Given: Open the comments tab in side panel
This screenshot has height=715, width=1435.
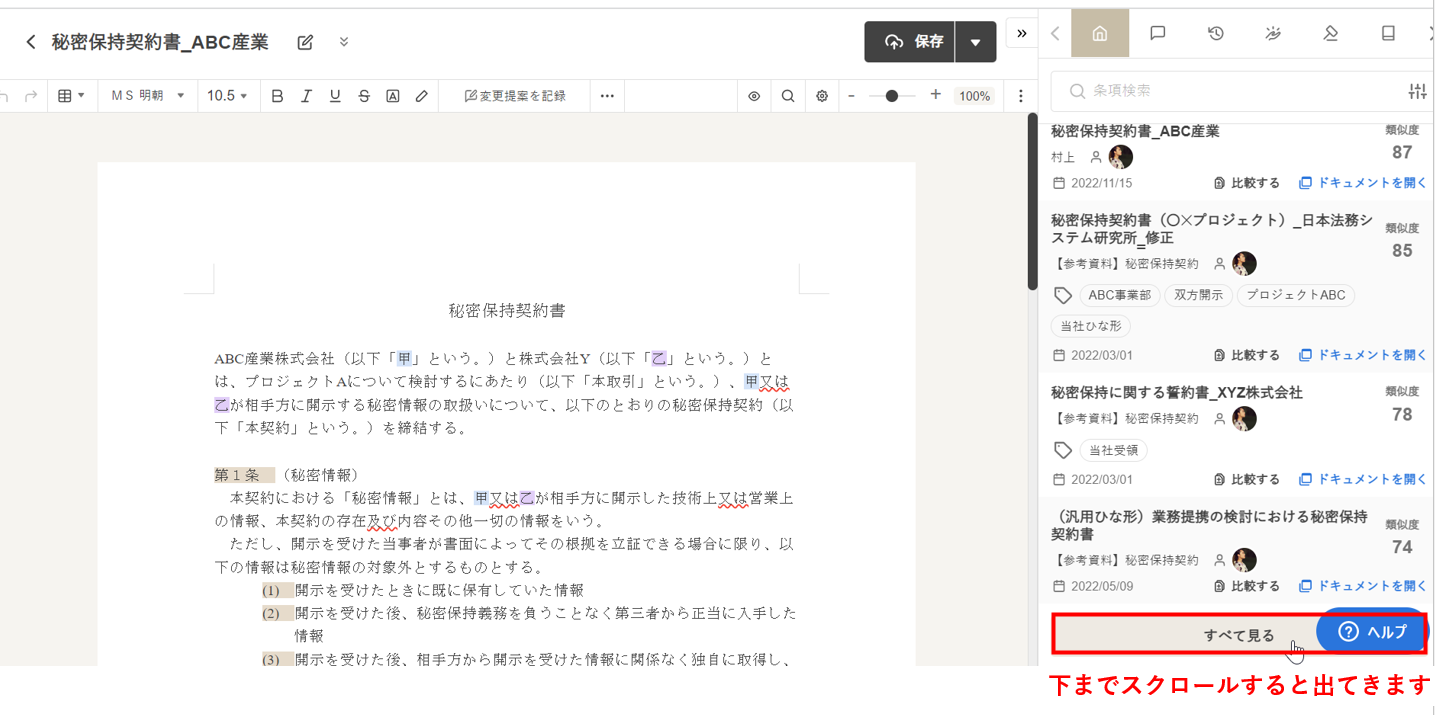Looking at the screenshot, I should tap(1157, 33).
